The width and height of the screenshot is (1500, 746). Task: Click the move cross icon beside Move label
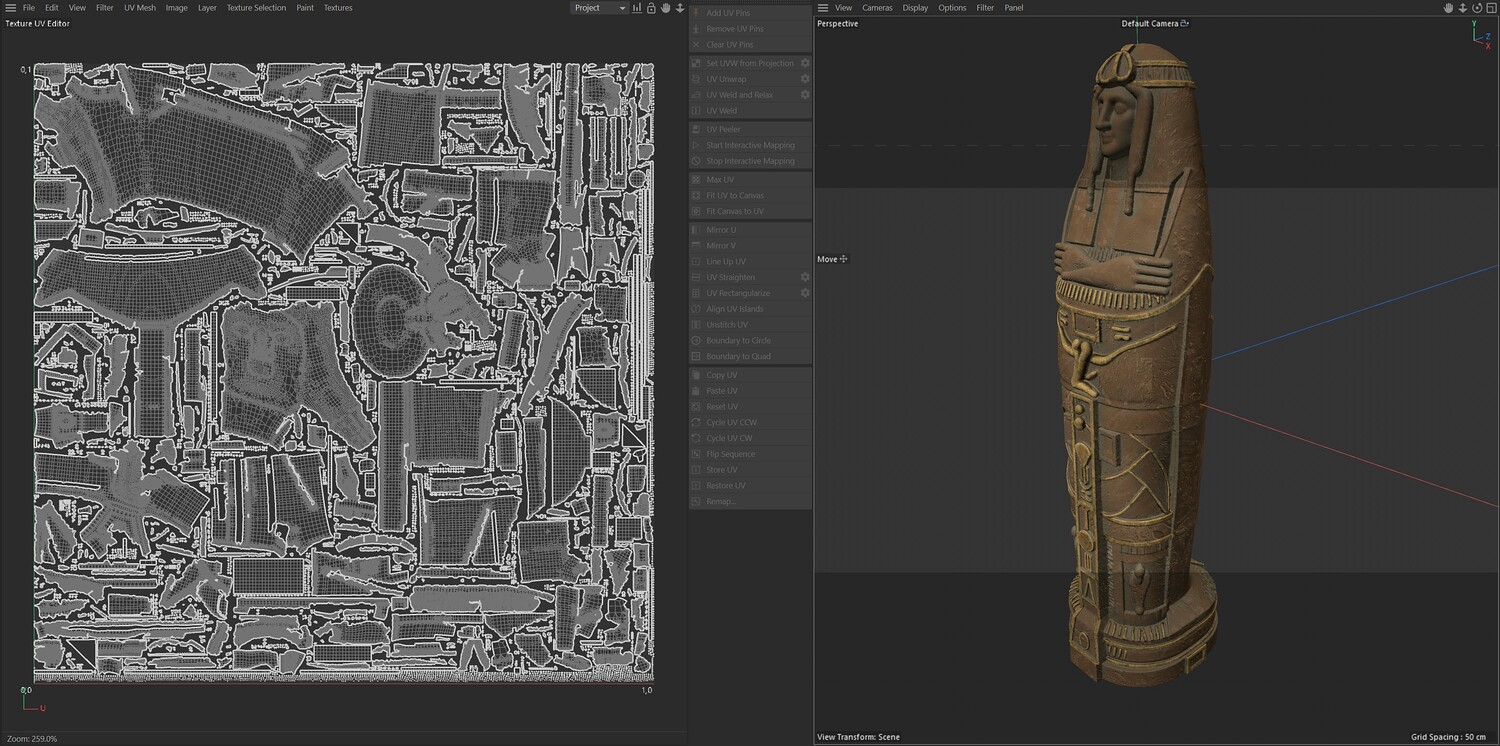(844, 259)
